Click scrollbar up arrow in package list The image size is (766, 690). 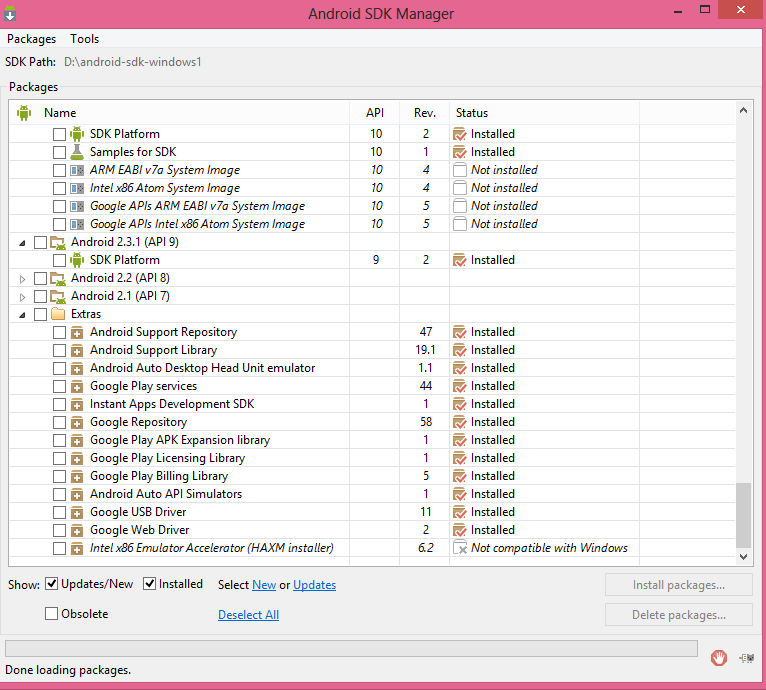pyautogui.click(x=743, y=110)
